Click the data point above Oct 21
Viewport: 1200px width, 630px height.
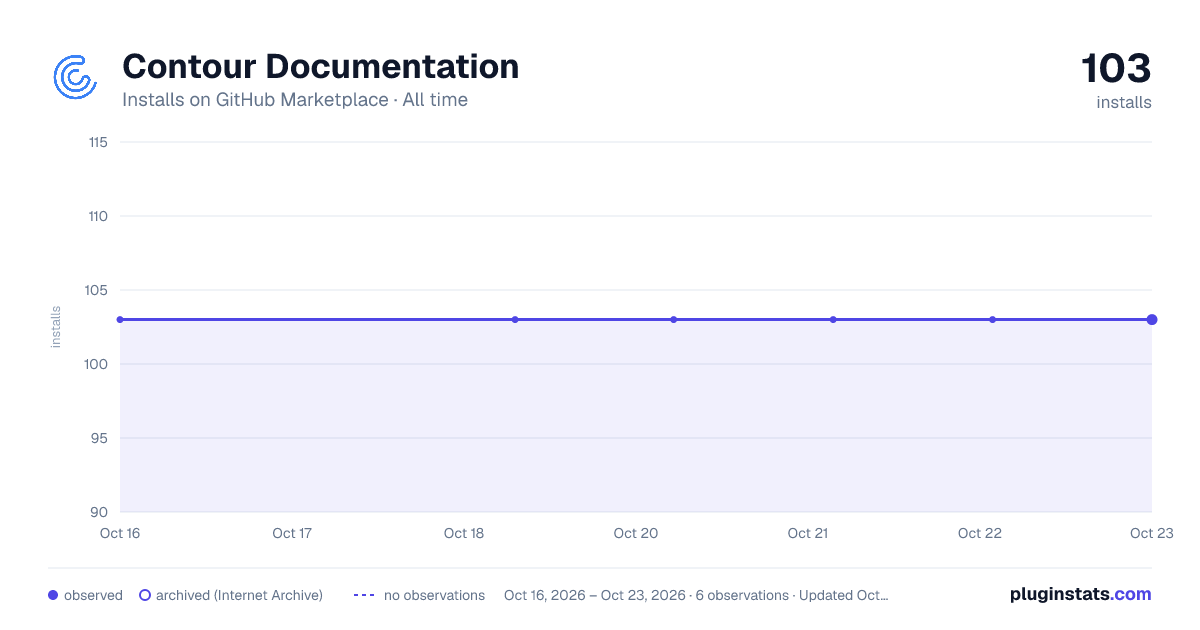(833, 320)
